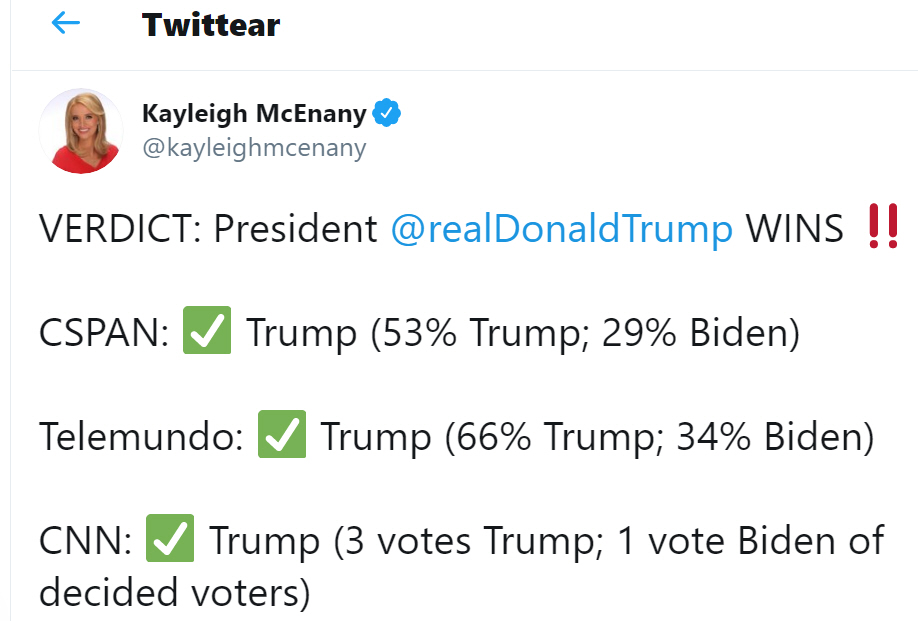Open the Kayleigh McEnany display name
918x621 pixels.
[x=254, y=113]
